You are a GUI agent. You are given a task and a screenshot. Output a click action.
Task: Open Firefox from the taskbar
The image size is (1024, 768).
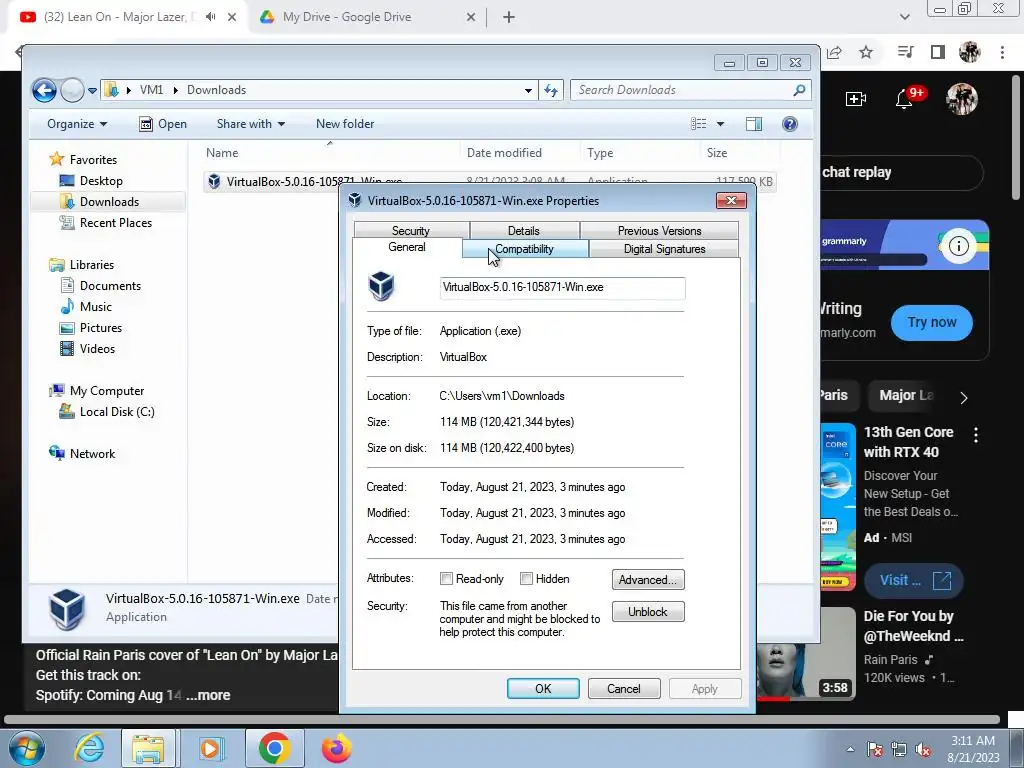coord(336,748)
